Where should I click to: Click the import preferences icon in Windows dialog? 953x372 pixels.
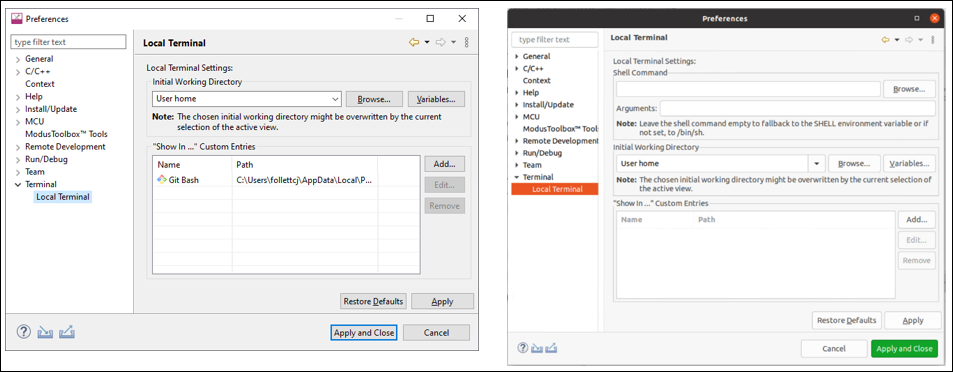(46, 332)
